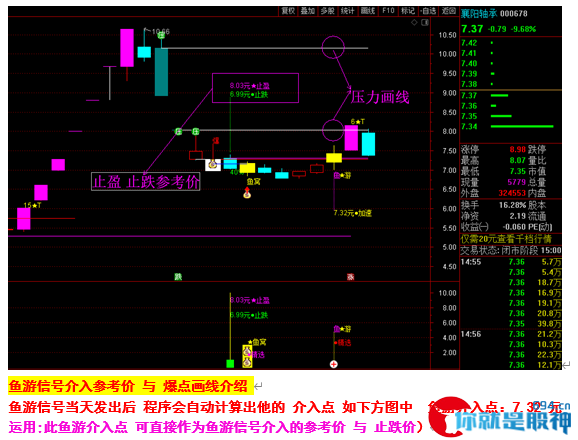578x440 pixels.
Task: Select the 多股 multi-stock view
Action: 327,11
